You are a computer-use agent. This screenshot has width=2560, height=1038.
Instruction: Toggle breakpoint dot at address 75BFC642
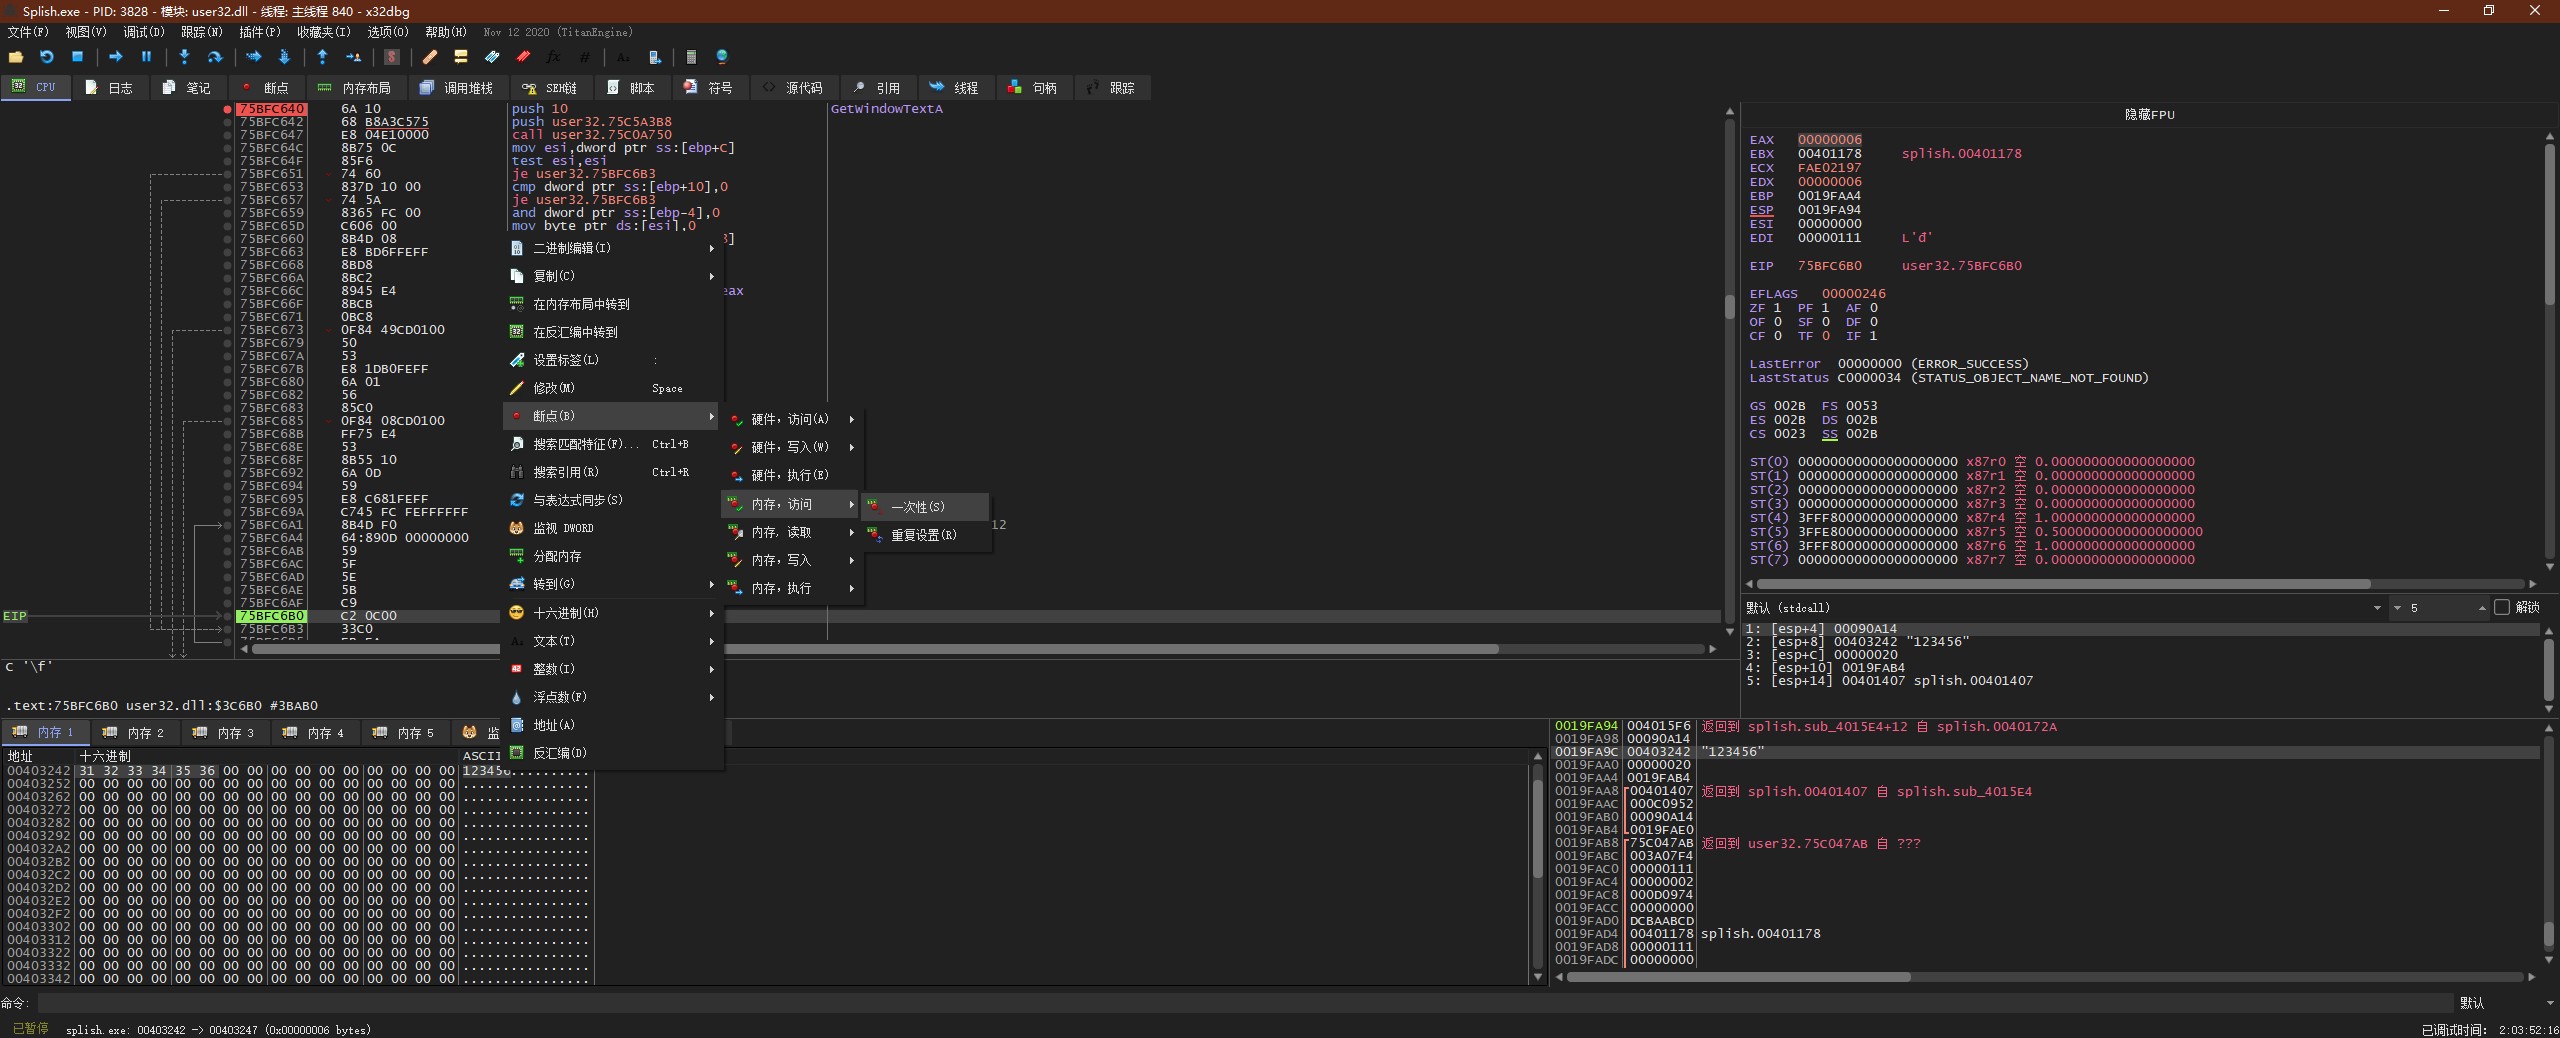tap(228, 122)
